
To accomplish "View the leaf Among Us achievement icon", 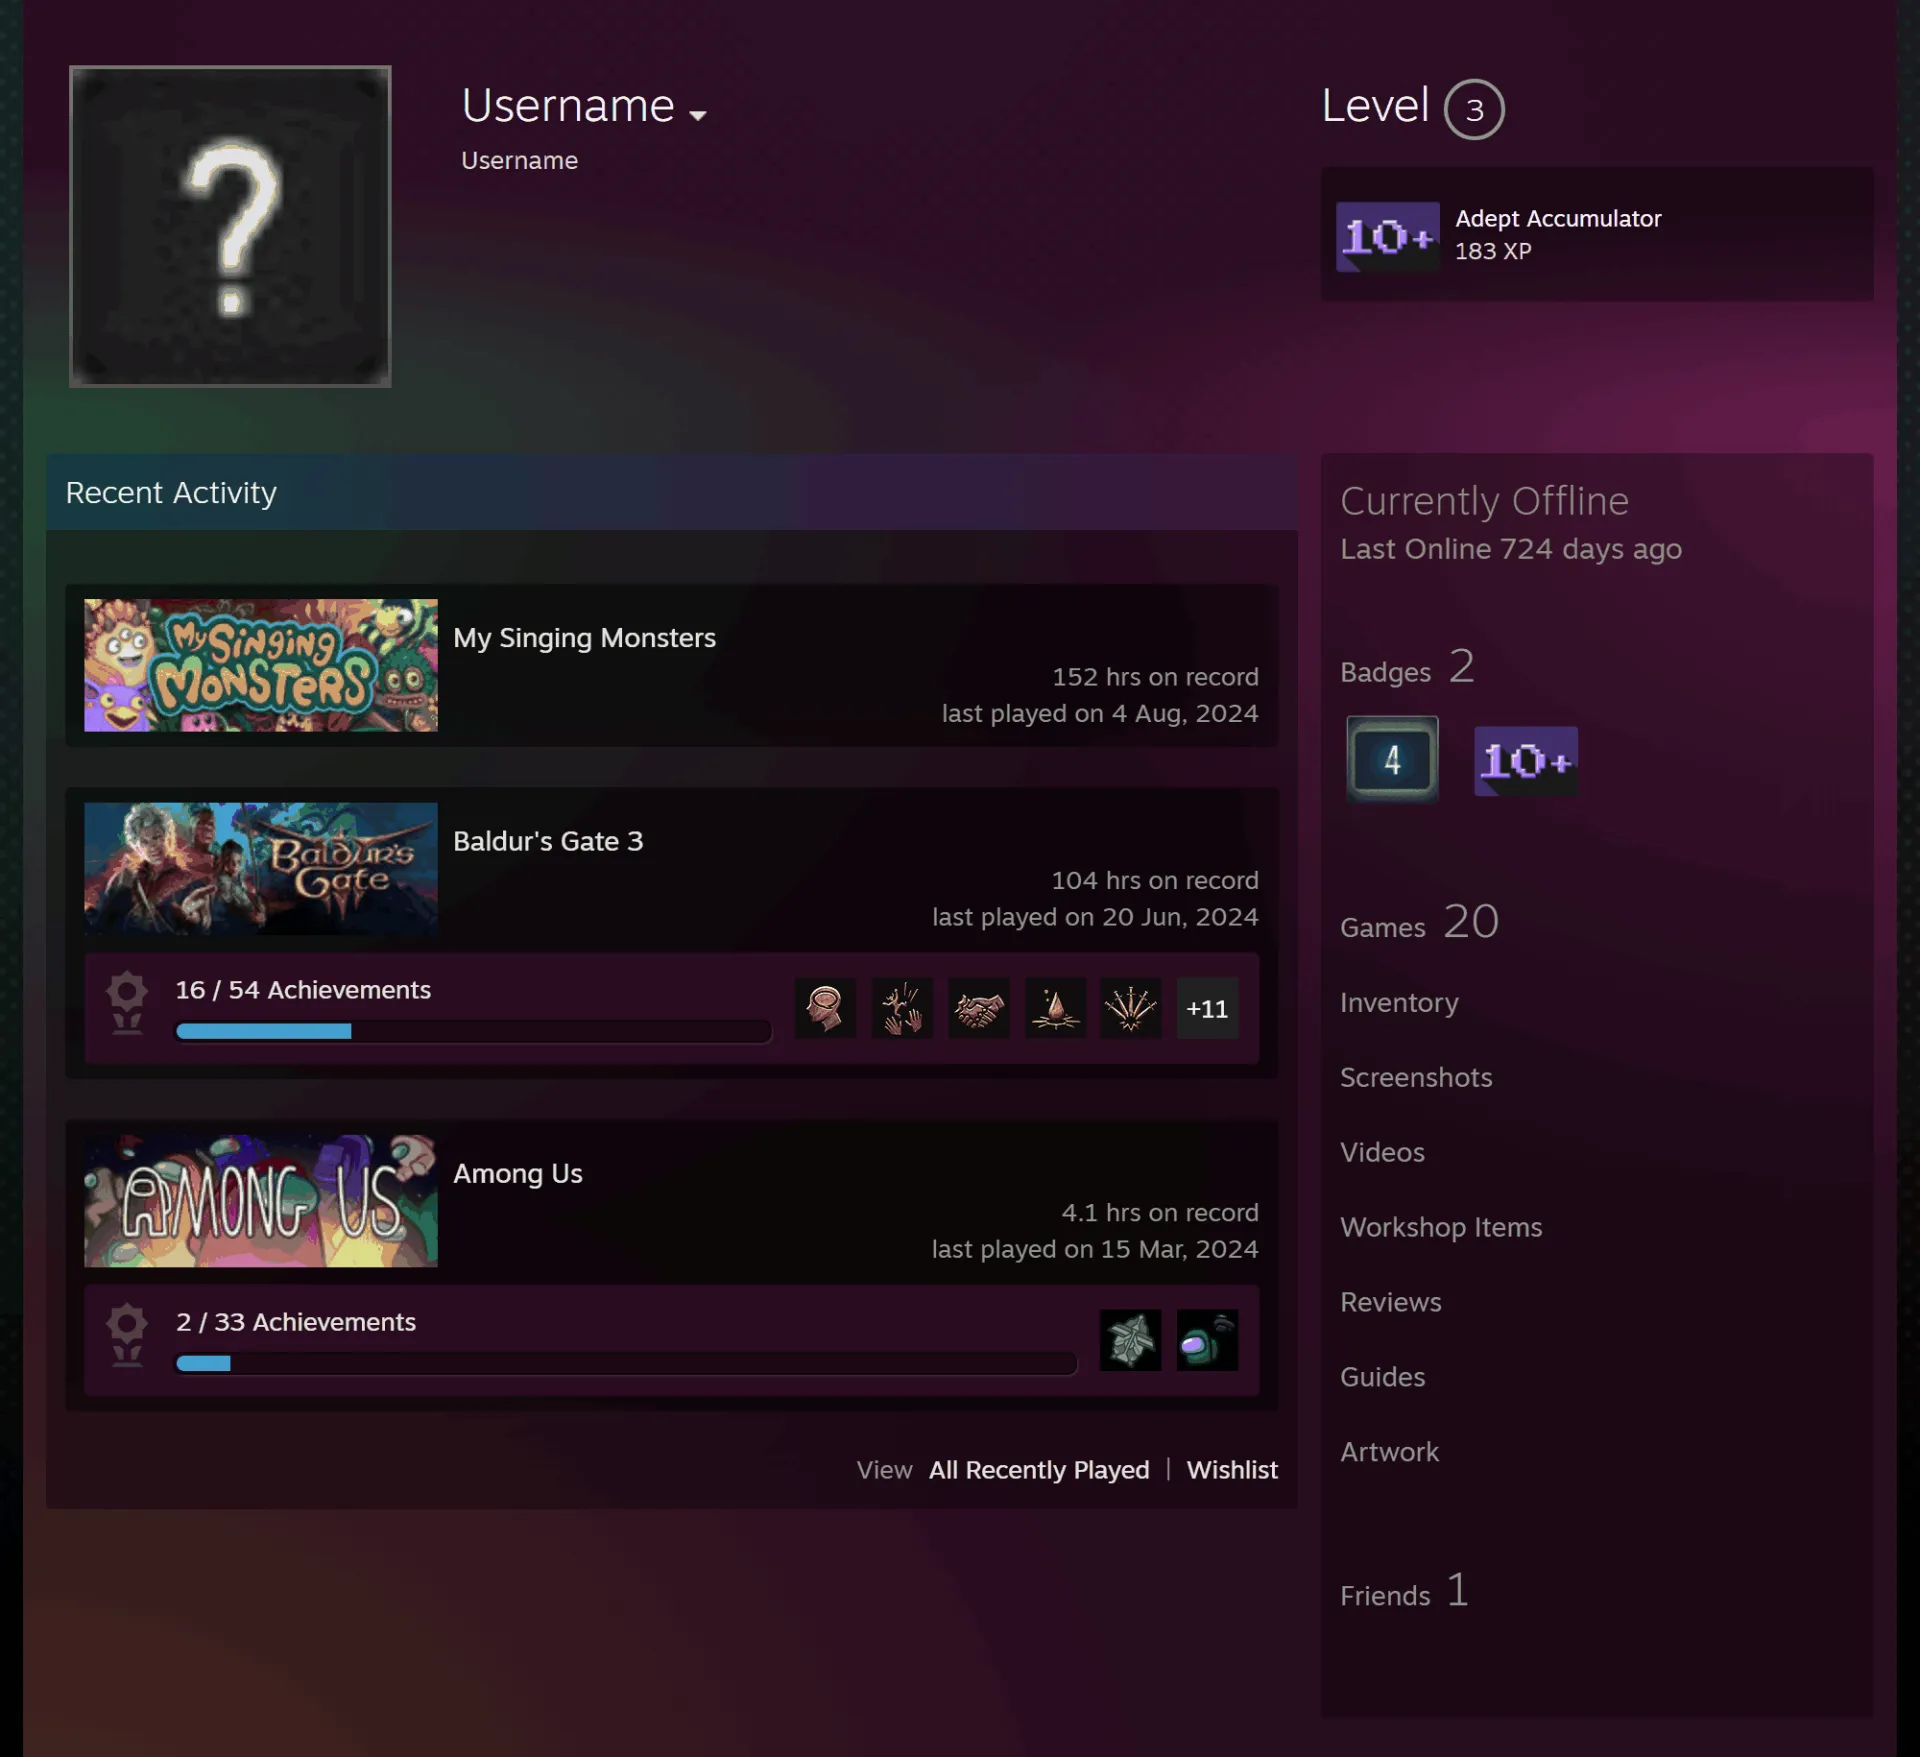I will pos(1131,1340).
